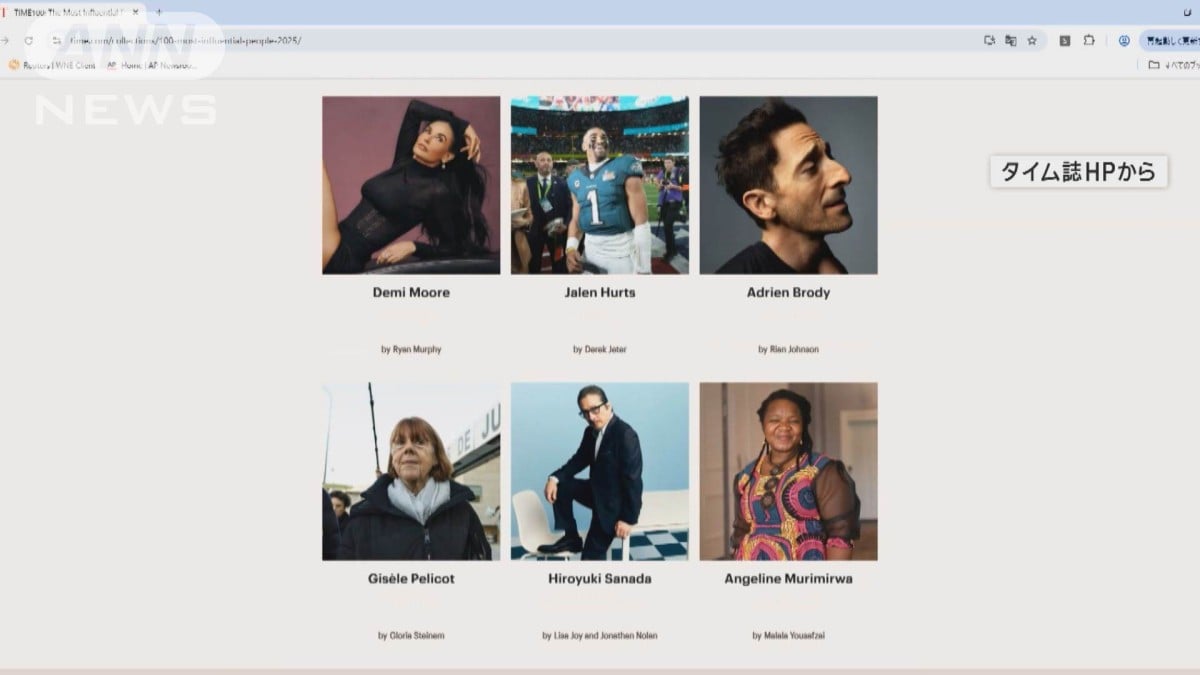
Task: Open the Hiroyuki Sanada photo thumbnail
Action: [599, 471]
